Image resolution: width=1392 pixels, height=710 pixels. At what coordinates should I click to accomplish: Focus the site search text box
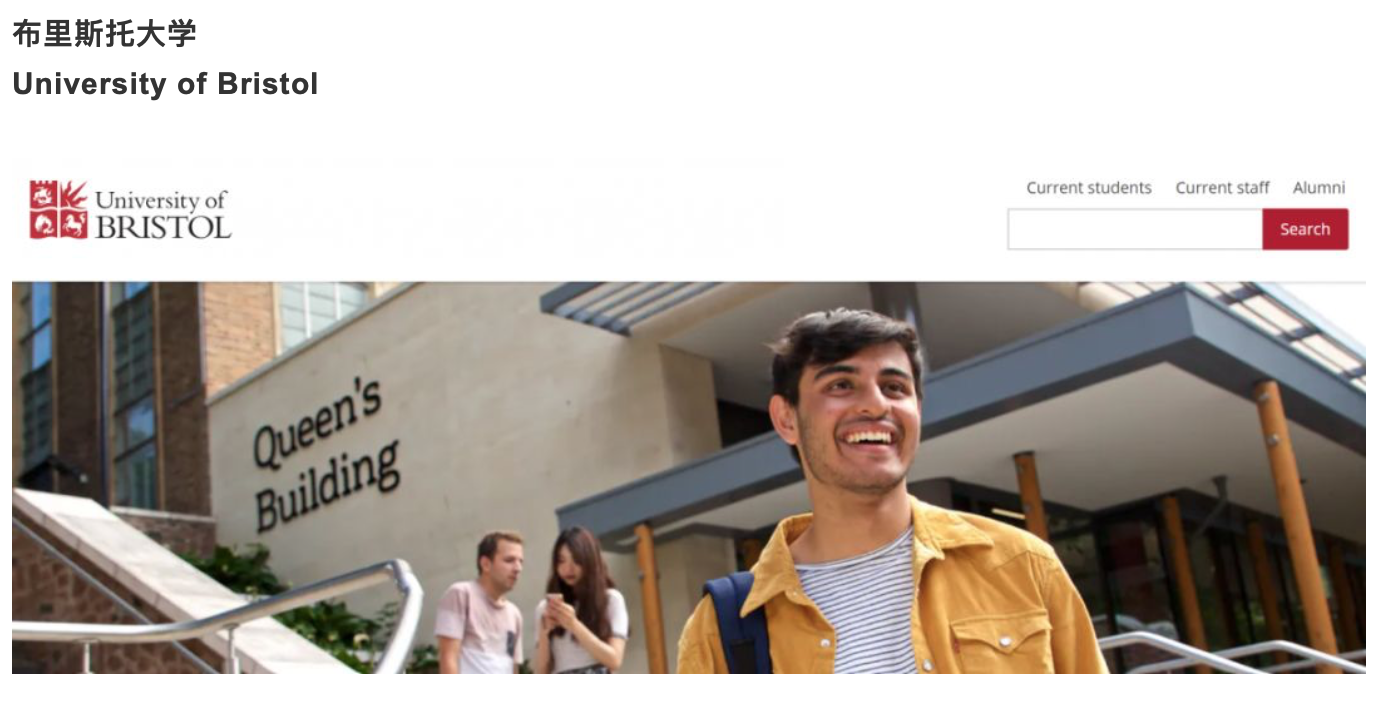point(1135,229)
